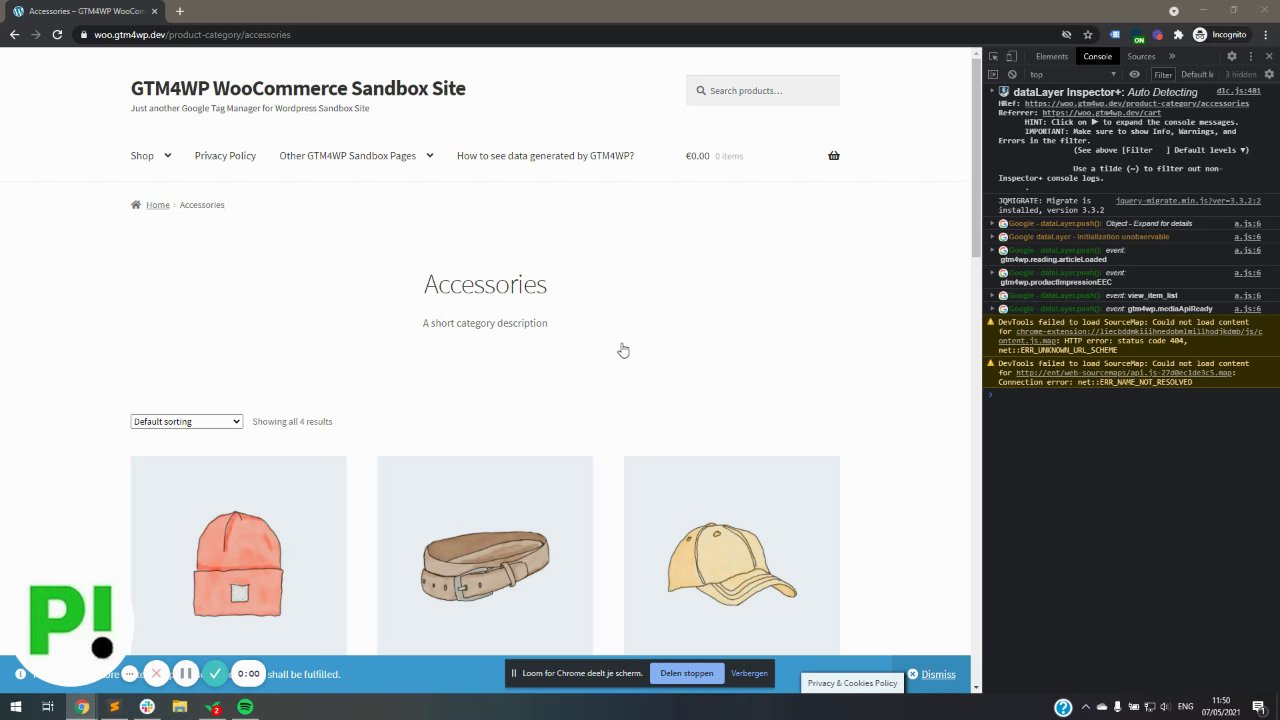Click the Home breadcrumb link
Image resolution: width=1280 pixels, height=720 pixels.
tap(158, 205)
